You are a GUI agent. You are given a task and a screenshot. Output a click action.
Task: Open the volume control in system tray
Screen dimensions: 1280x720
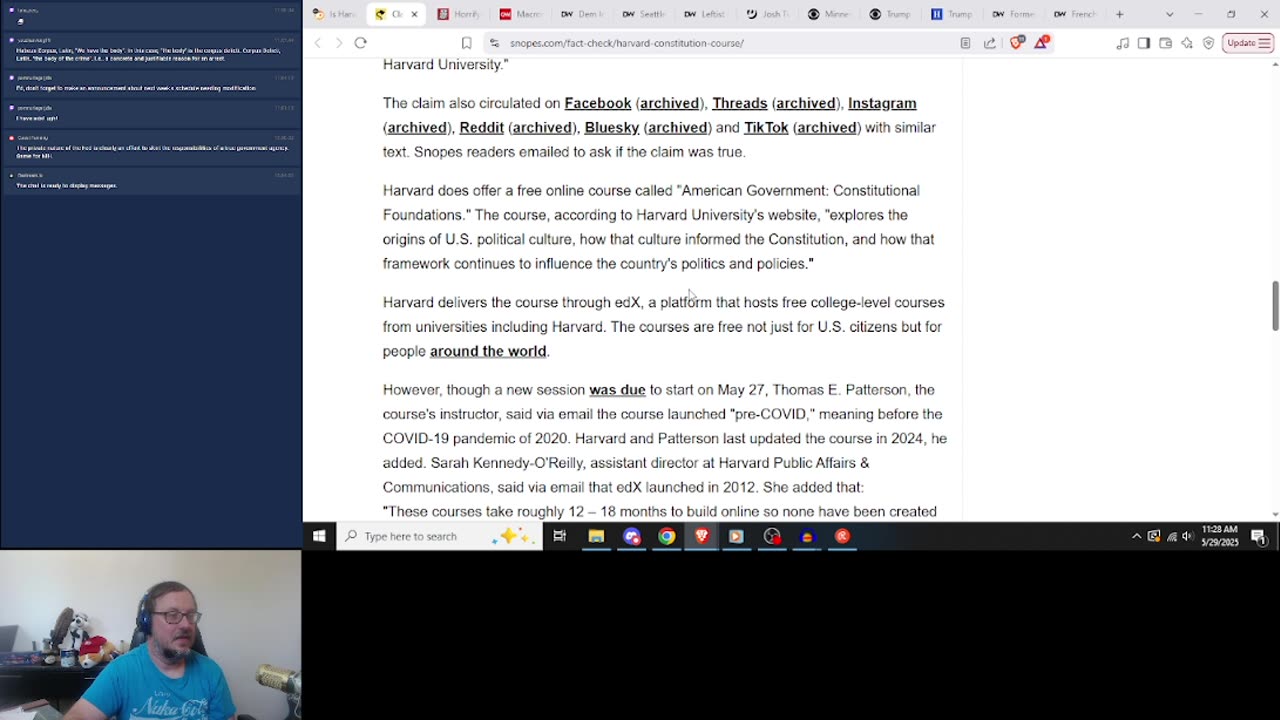point(1188,536)
